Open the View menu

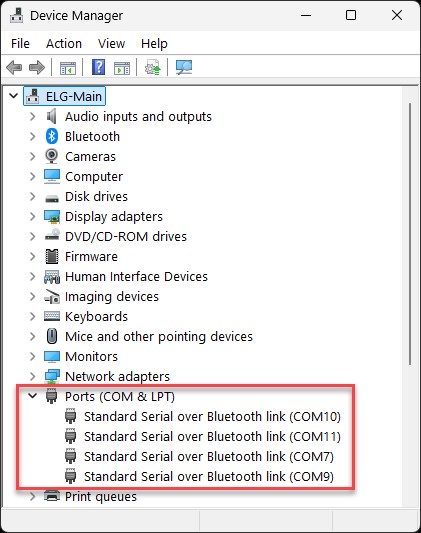click(111, 44)
